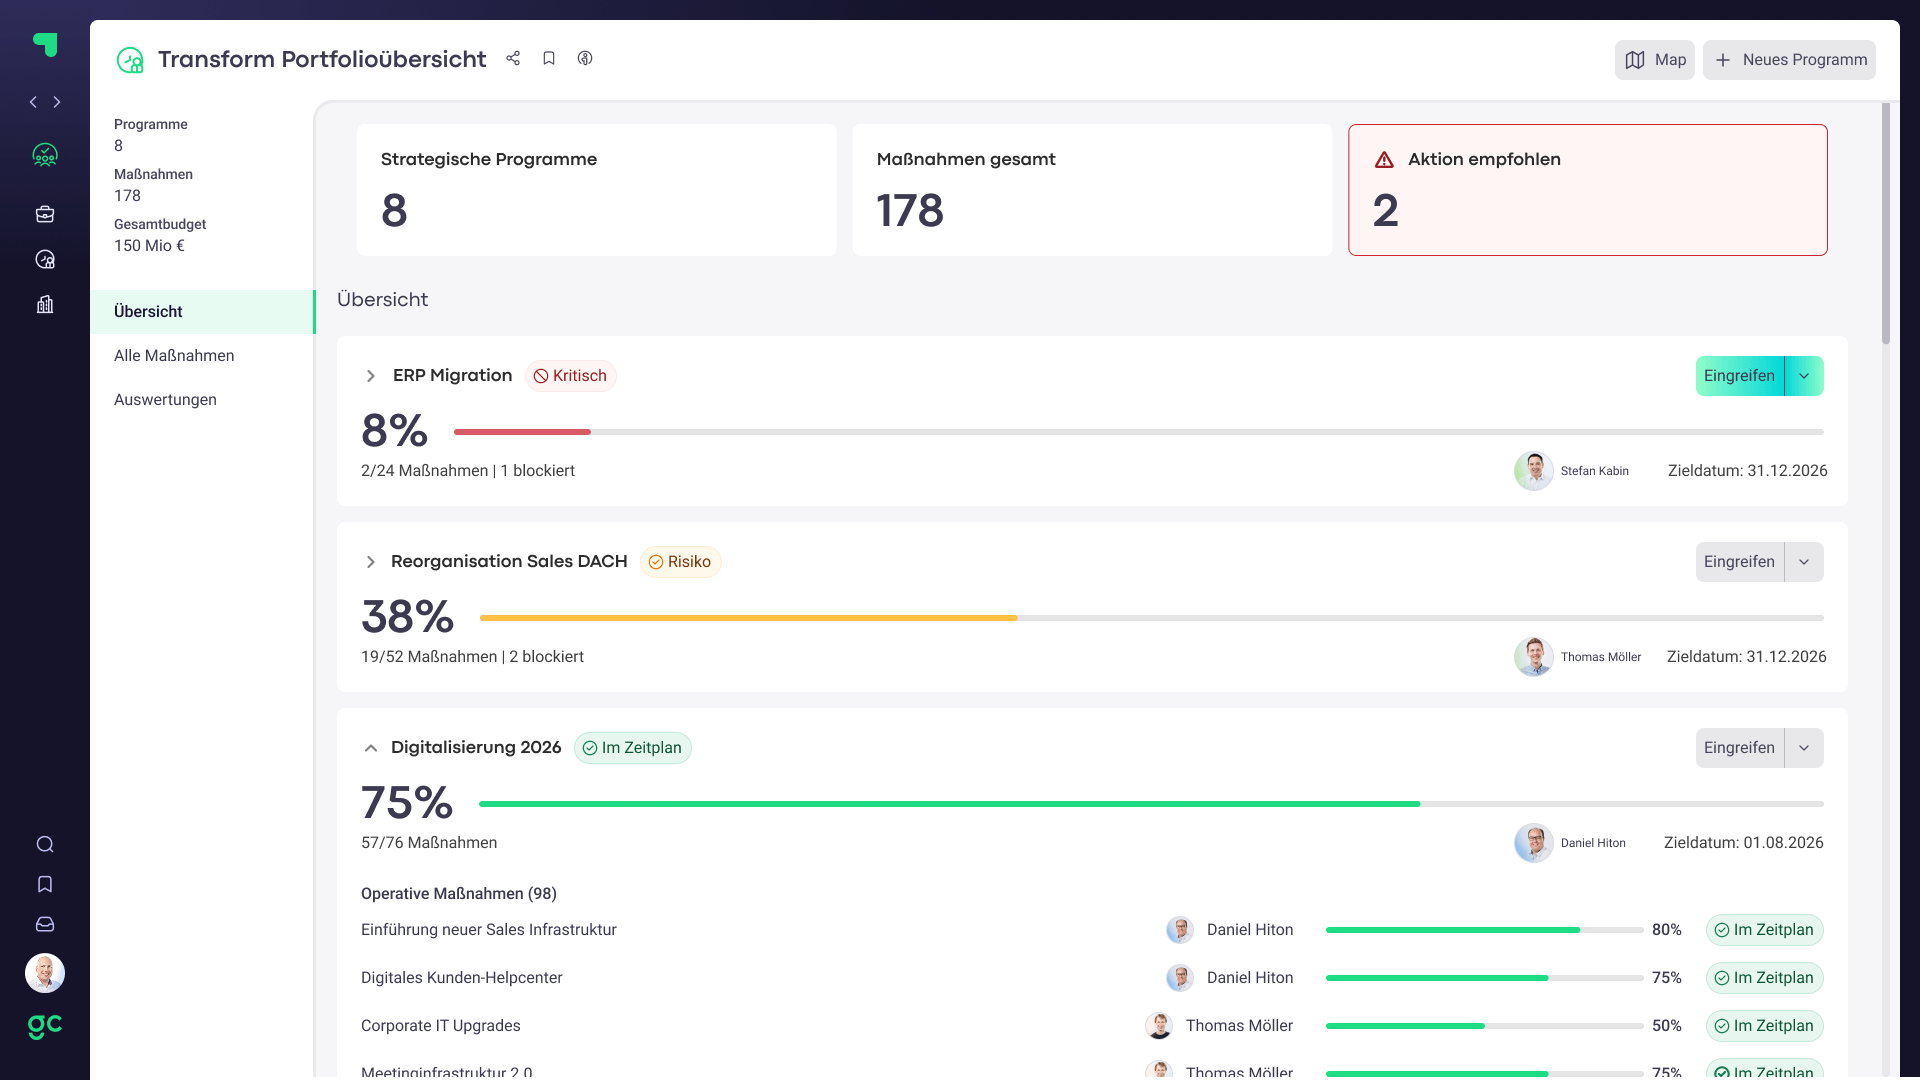Open the briefcase sidebar icon
The width and height of the screenshot is (1920, 1080).
(x=45, y=214)
